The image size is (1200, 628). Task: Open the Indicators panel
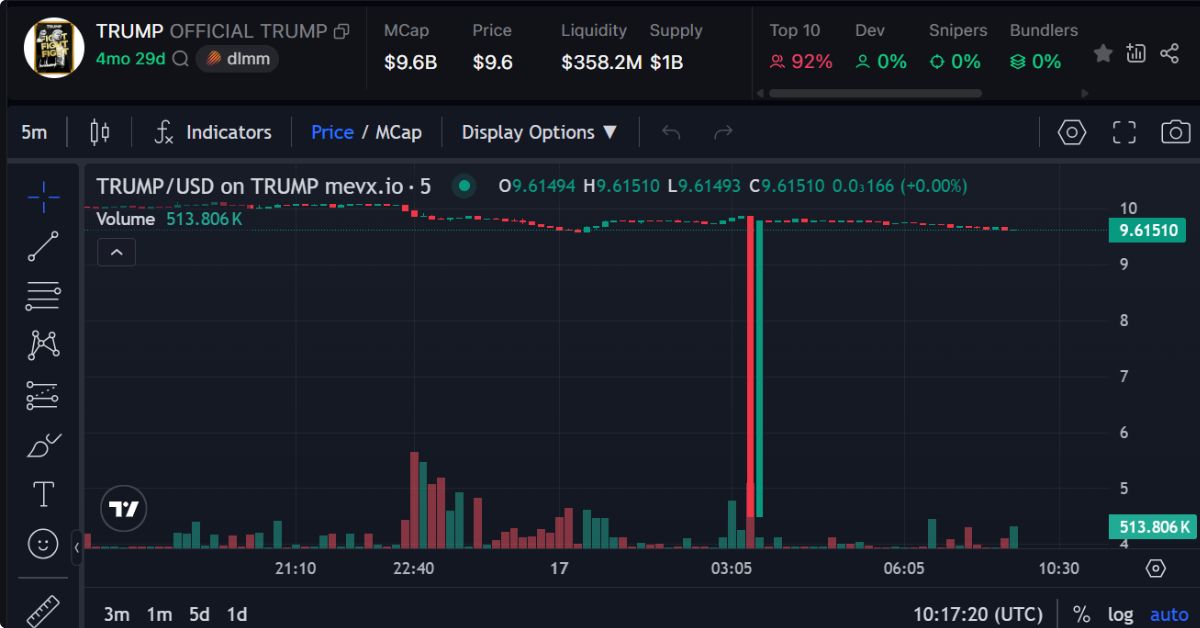[x=213, y=132]
